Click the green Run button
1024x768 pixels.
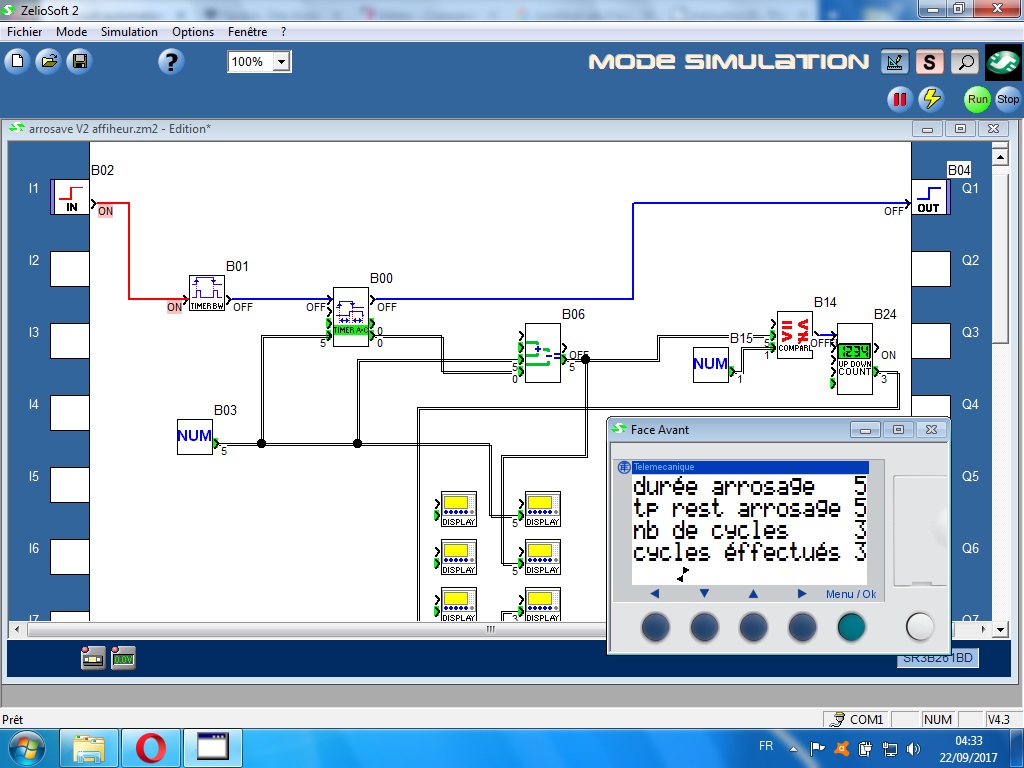[977, 99]
